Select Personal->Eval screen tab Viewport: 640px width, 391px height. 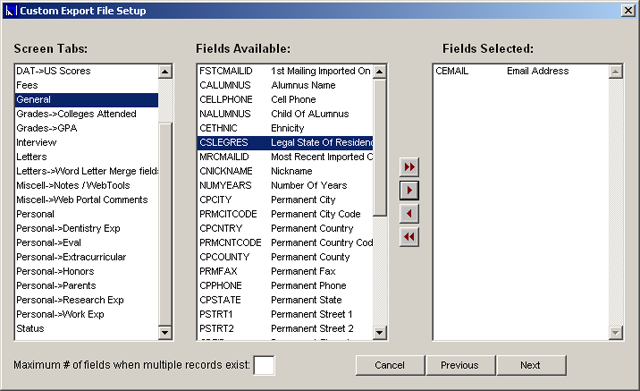point(87,243)
